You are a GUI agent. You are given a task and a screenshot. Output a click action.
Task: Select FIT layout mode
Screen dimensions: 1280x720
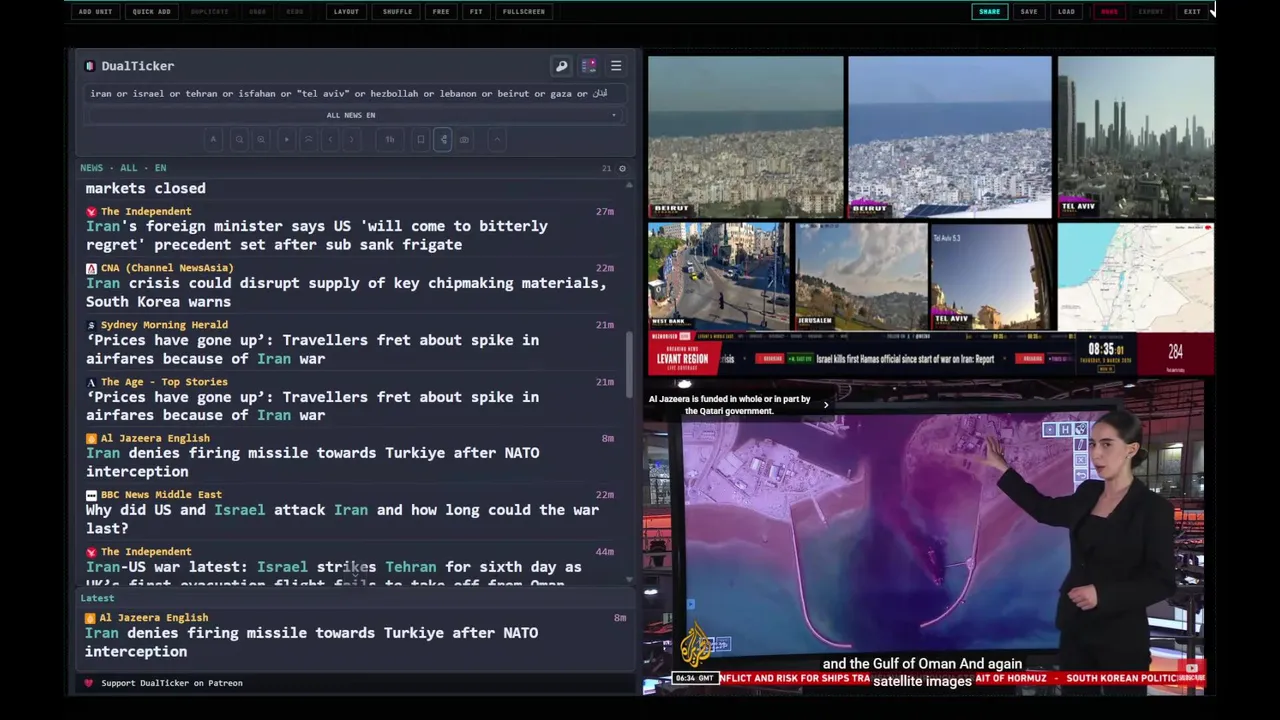coord(476,12)
